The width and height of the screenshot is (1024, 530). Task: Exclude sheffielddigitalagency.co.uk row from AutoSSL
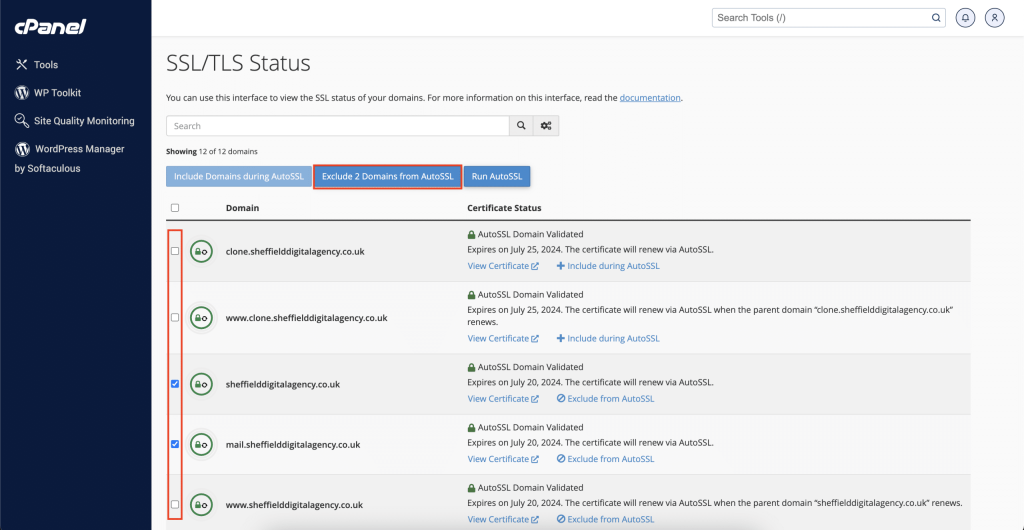pos(605,398)
